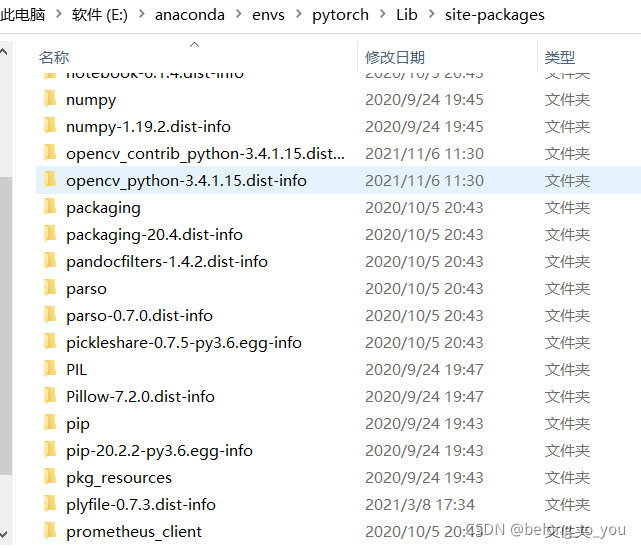The height and width of the screenshot is (548, 641).
Task: Select opencv_python-3.4.1.15.dist-info folder name
Action: pos(186,181)
